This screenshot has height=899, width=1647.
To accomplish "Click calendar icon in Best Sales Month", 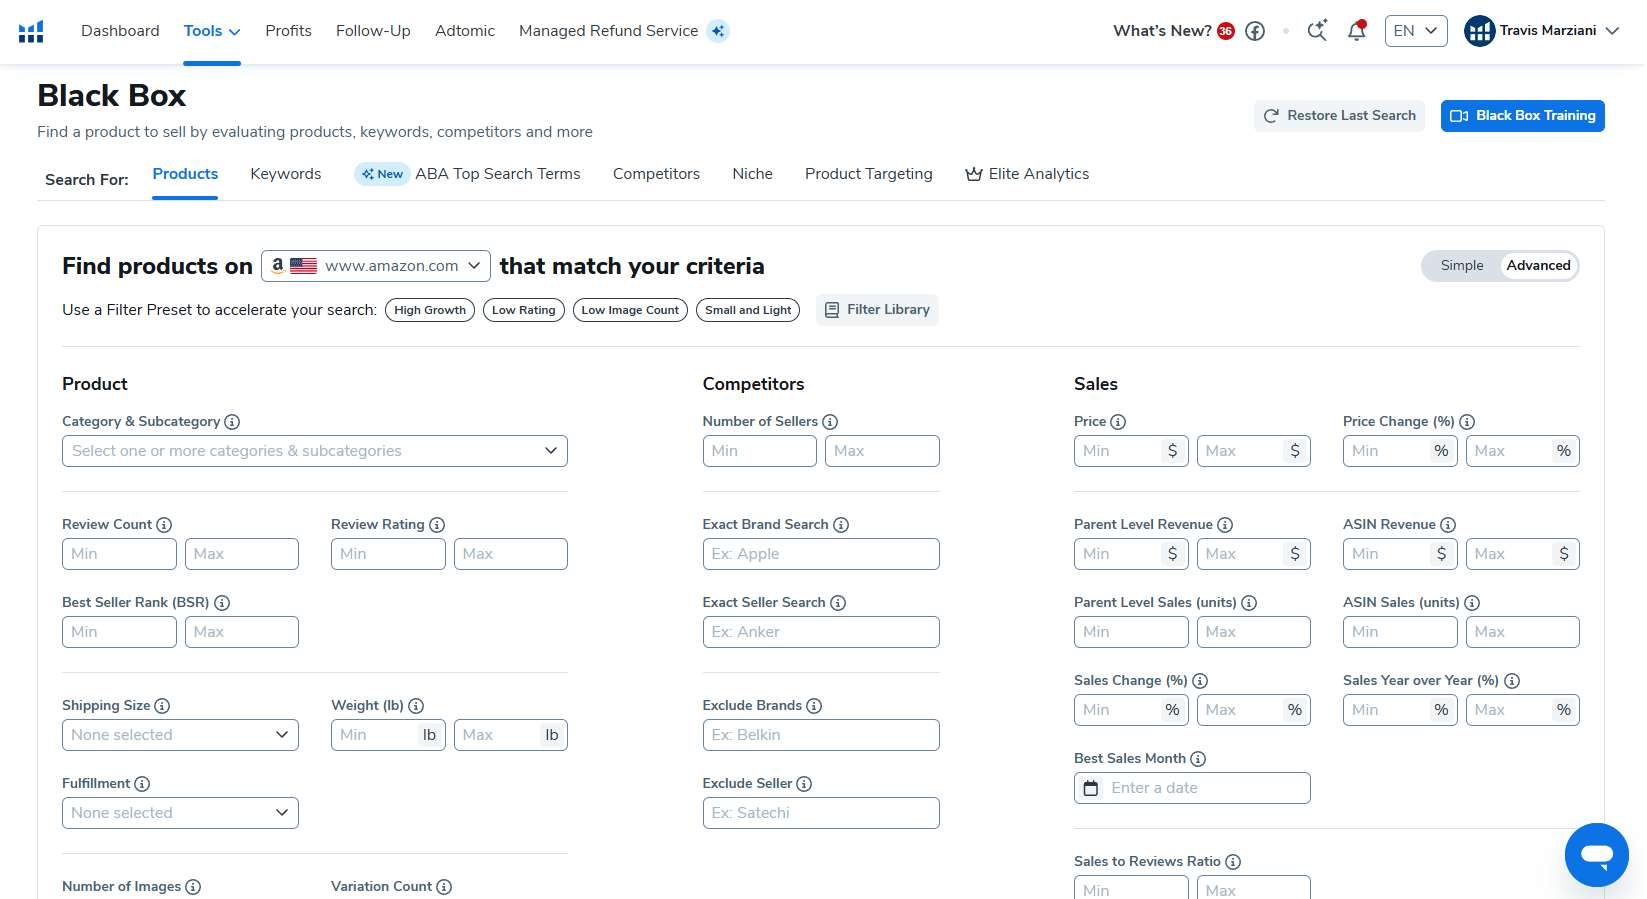I will point(1091,788).
